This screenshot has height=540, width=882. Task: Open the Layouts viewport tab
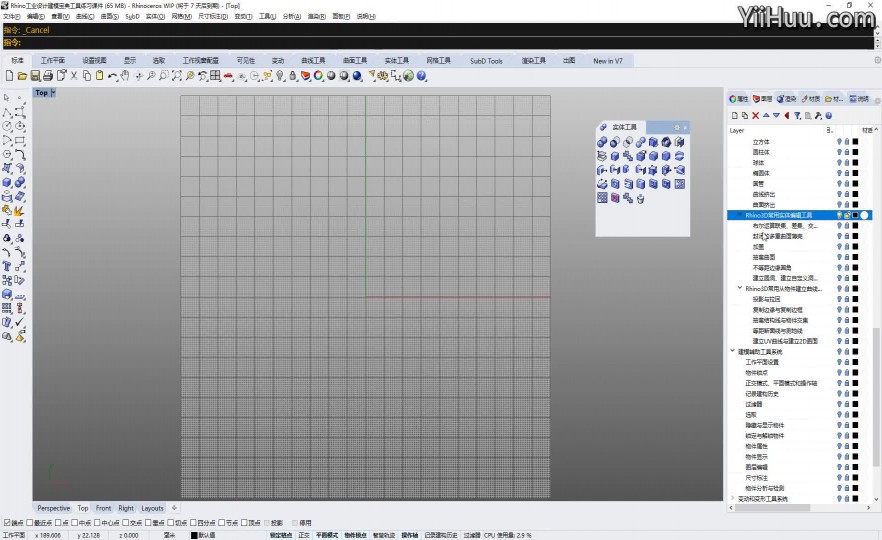152,508
